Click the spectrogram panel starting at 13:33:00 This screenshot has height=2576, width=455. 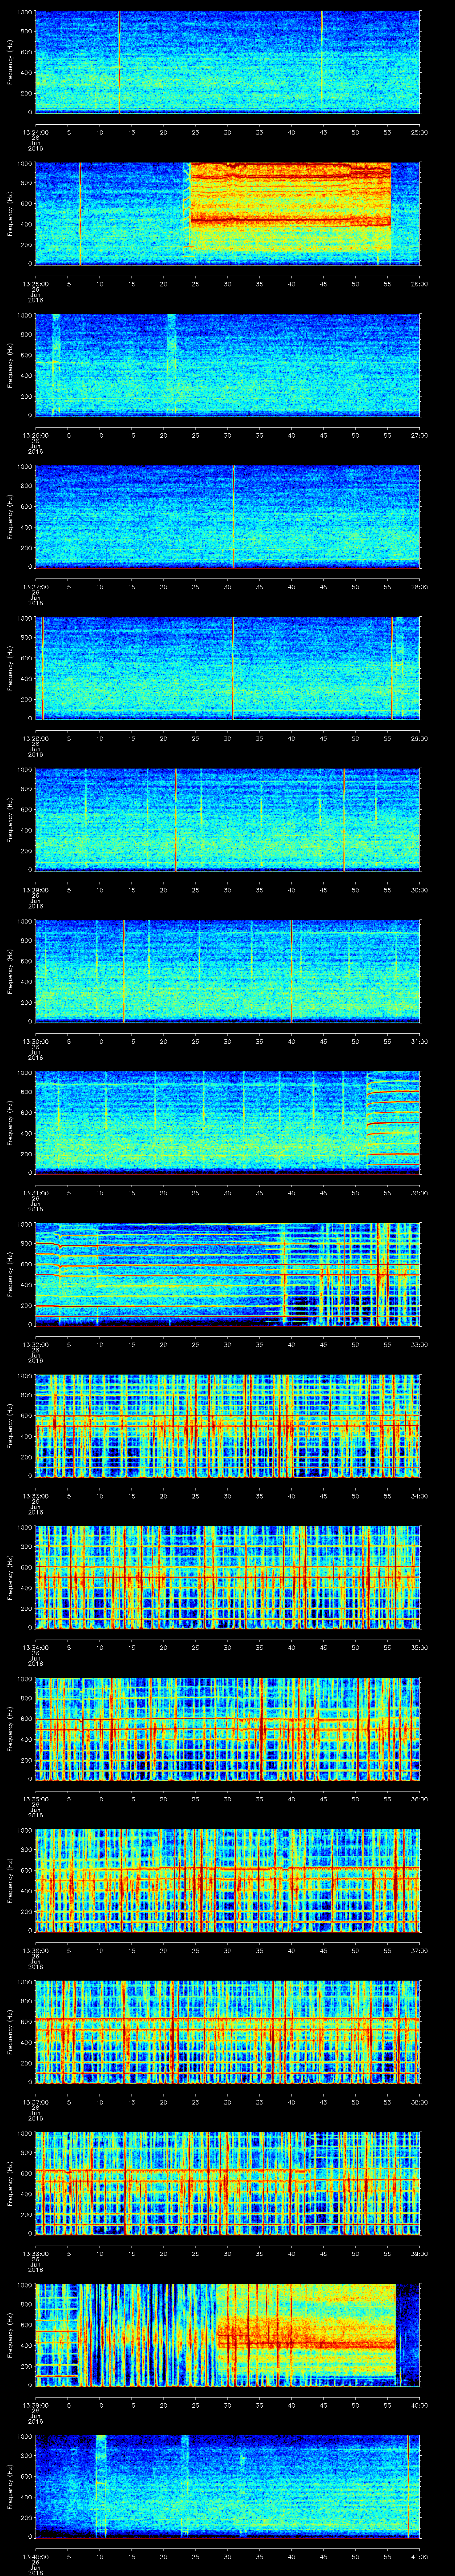(x=228, y=1425)
